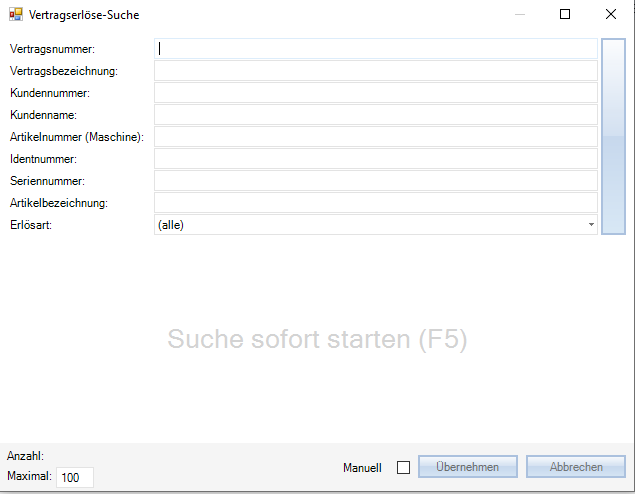Image resolution: width=635 pixels, height=494 pixels.
Task: Select the Kundennummer text box
Action: [x=375, y=93]
